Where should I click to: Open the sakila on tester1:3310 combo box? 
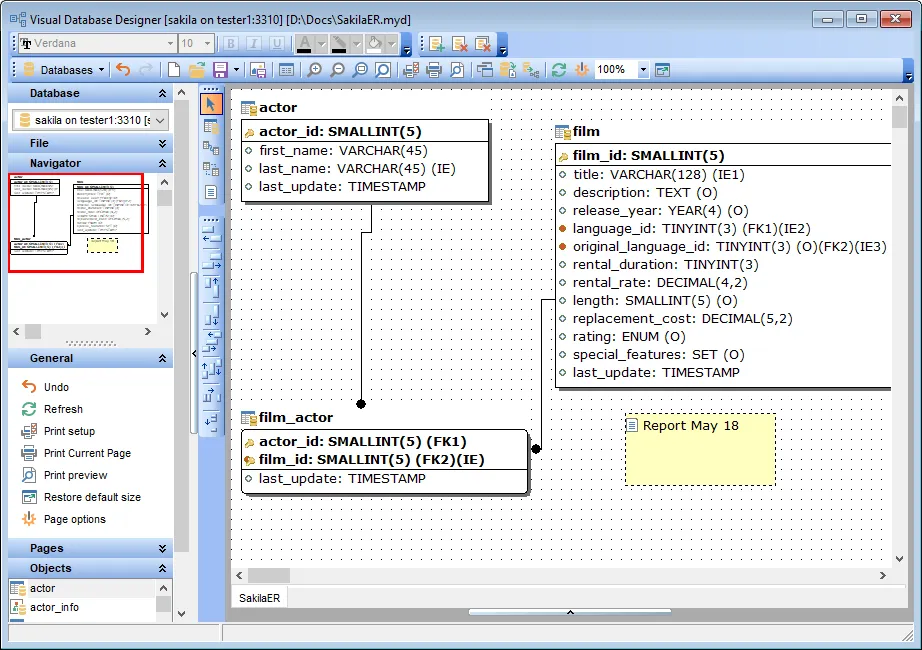(x=91, y=120)
